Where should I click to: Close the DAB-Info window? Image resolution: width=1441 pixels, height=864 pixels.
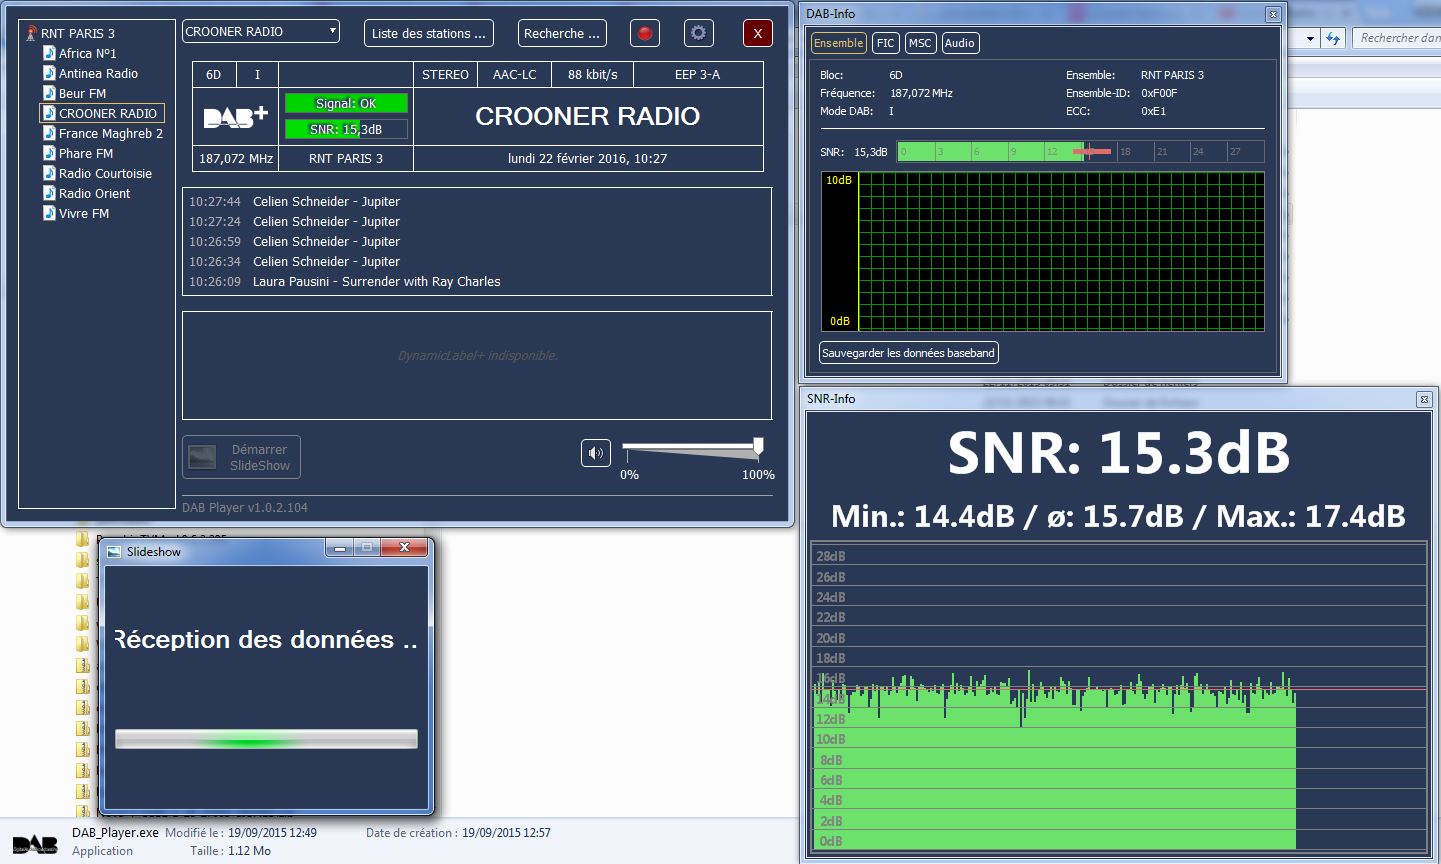click(x=1272, y=14)
